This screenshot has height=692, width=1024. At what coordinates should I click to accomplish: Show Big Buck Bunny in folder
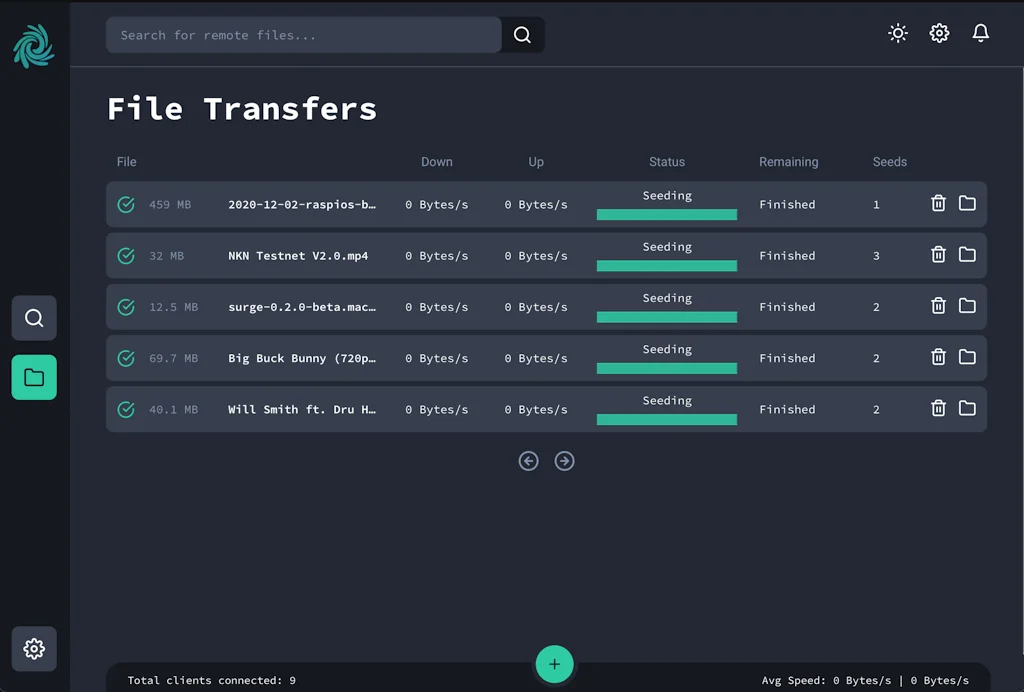pyautogui.click(x=967, y=357)
